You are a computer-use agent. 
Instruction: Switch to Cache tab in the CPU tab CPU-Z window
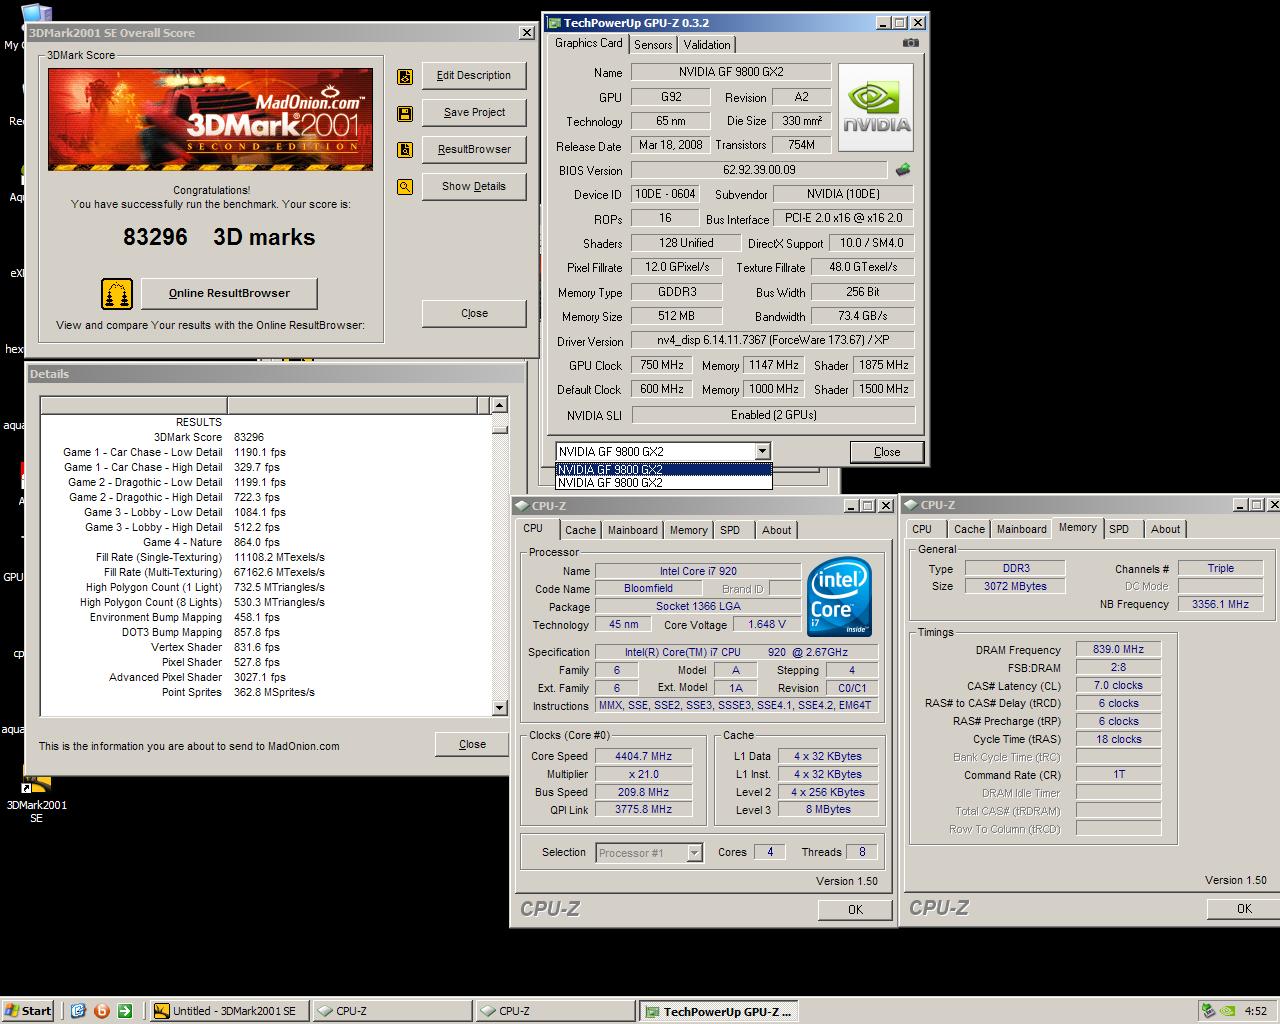tap(580, 530)
